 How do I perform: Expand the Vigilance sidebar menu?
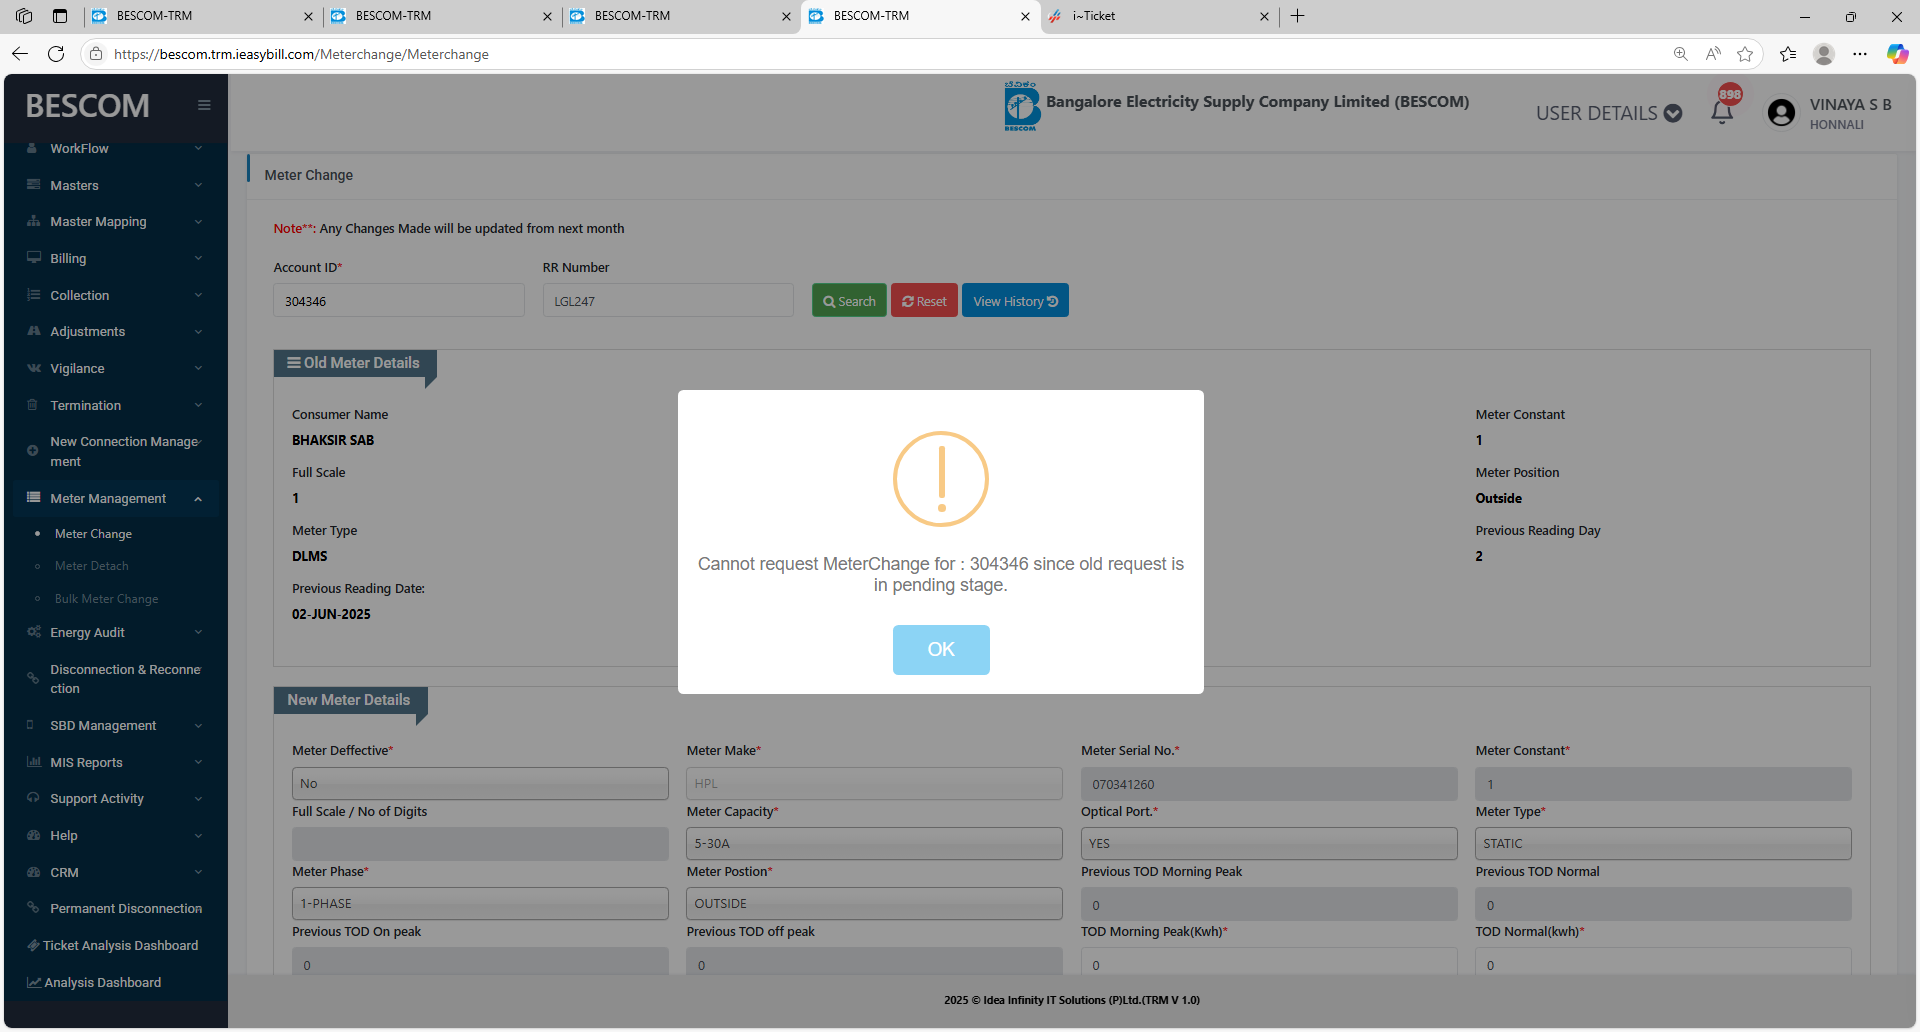point(116,368)
